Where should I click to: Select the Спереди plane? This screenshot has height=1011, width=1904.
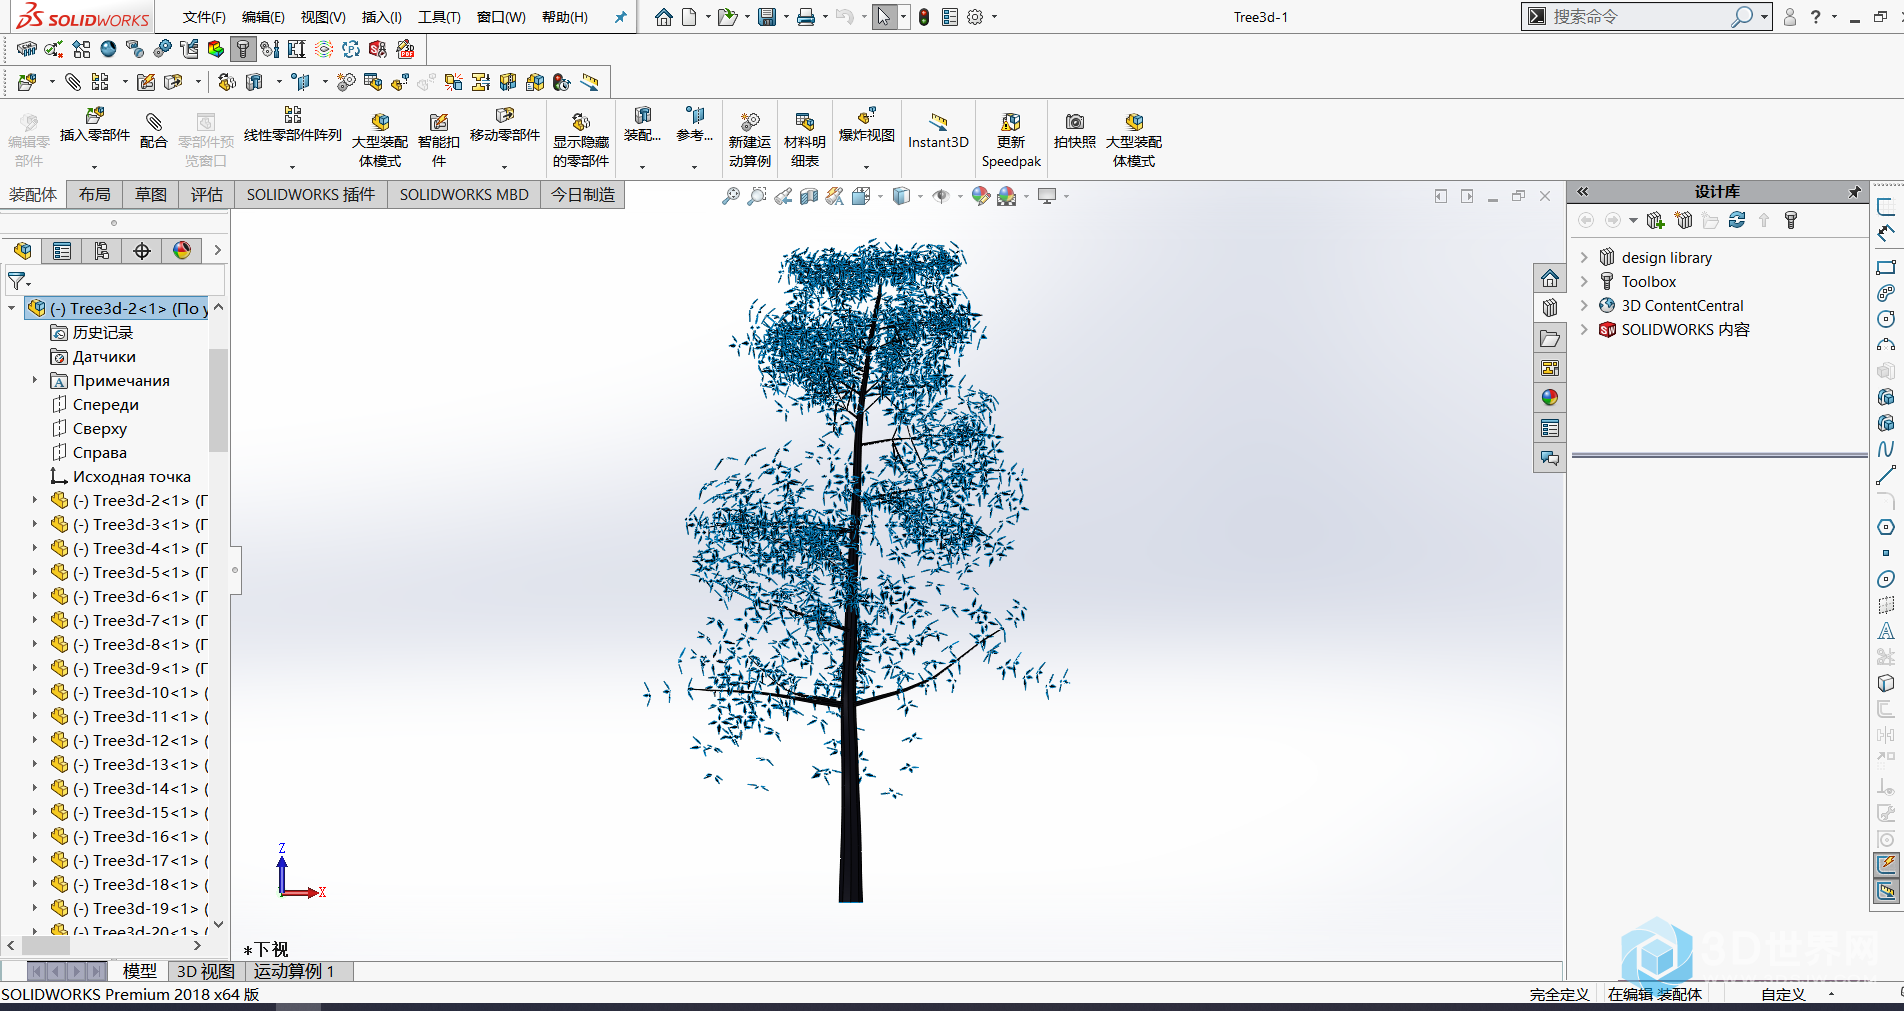click(x=106, y=404)
